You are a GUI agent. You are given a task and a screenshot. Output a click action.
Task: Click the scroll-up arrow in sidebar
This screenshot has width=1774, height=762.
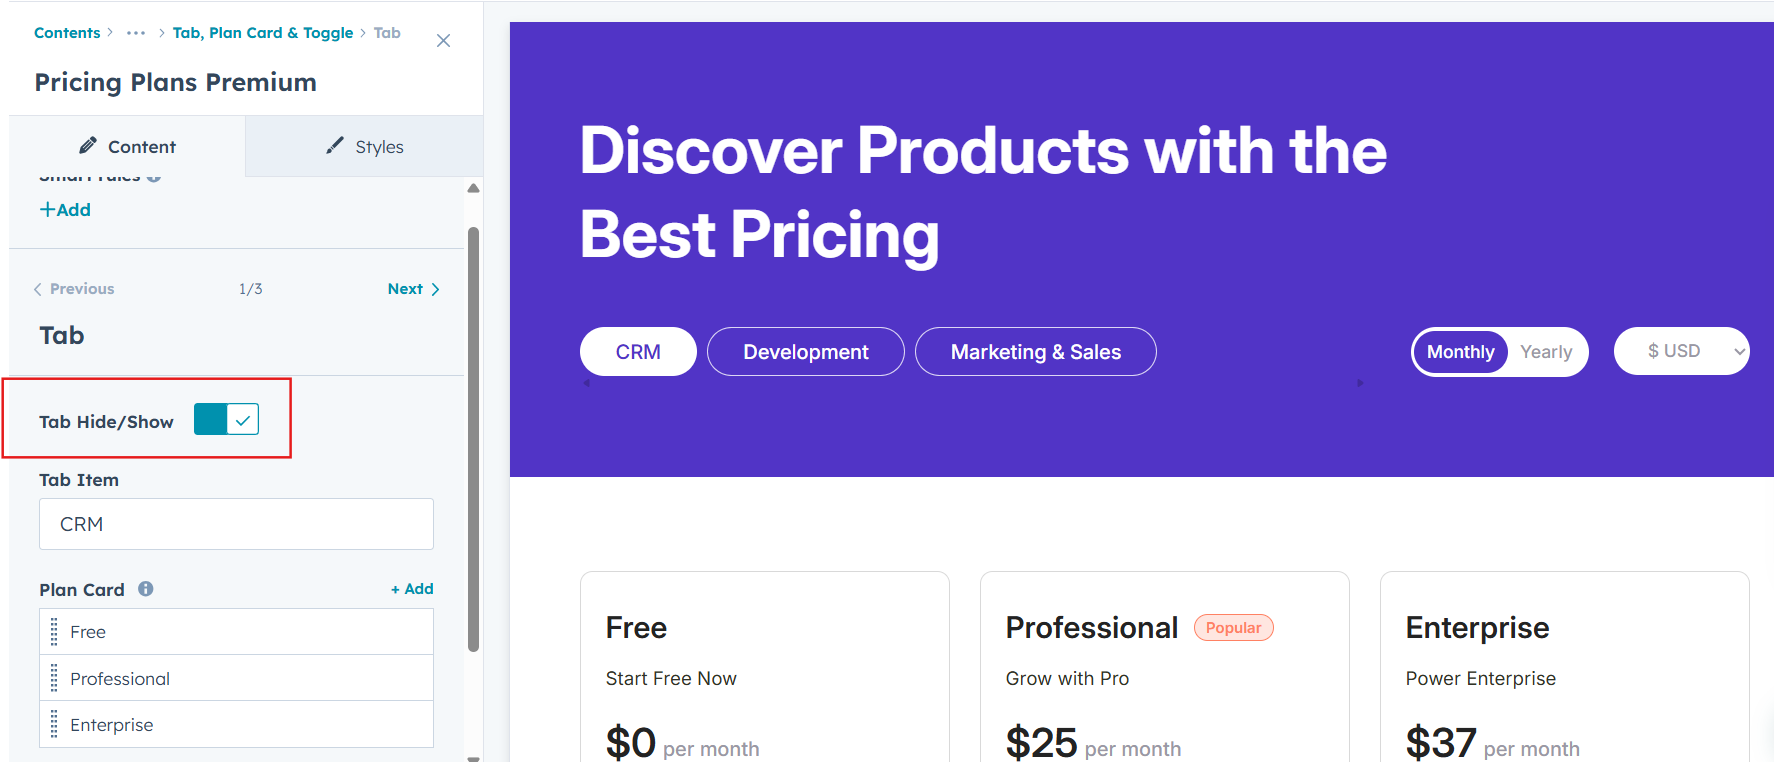[x=474, y=188]
